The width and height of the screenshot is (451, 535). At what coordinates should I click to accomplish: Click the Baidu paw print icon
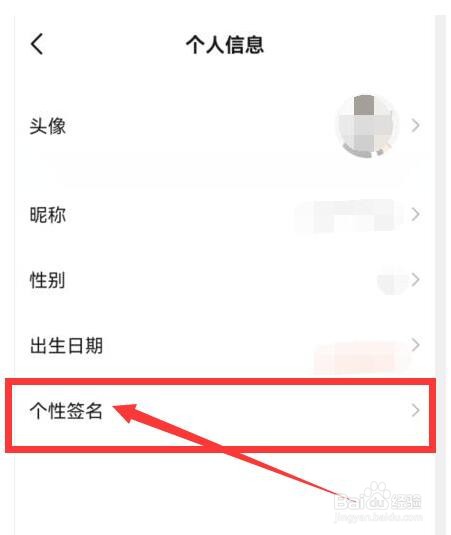click(375, 495)
